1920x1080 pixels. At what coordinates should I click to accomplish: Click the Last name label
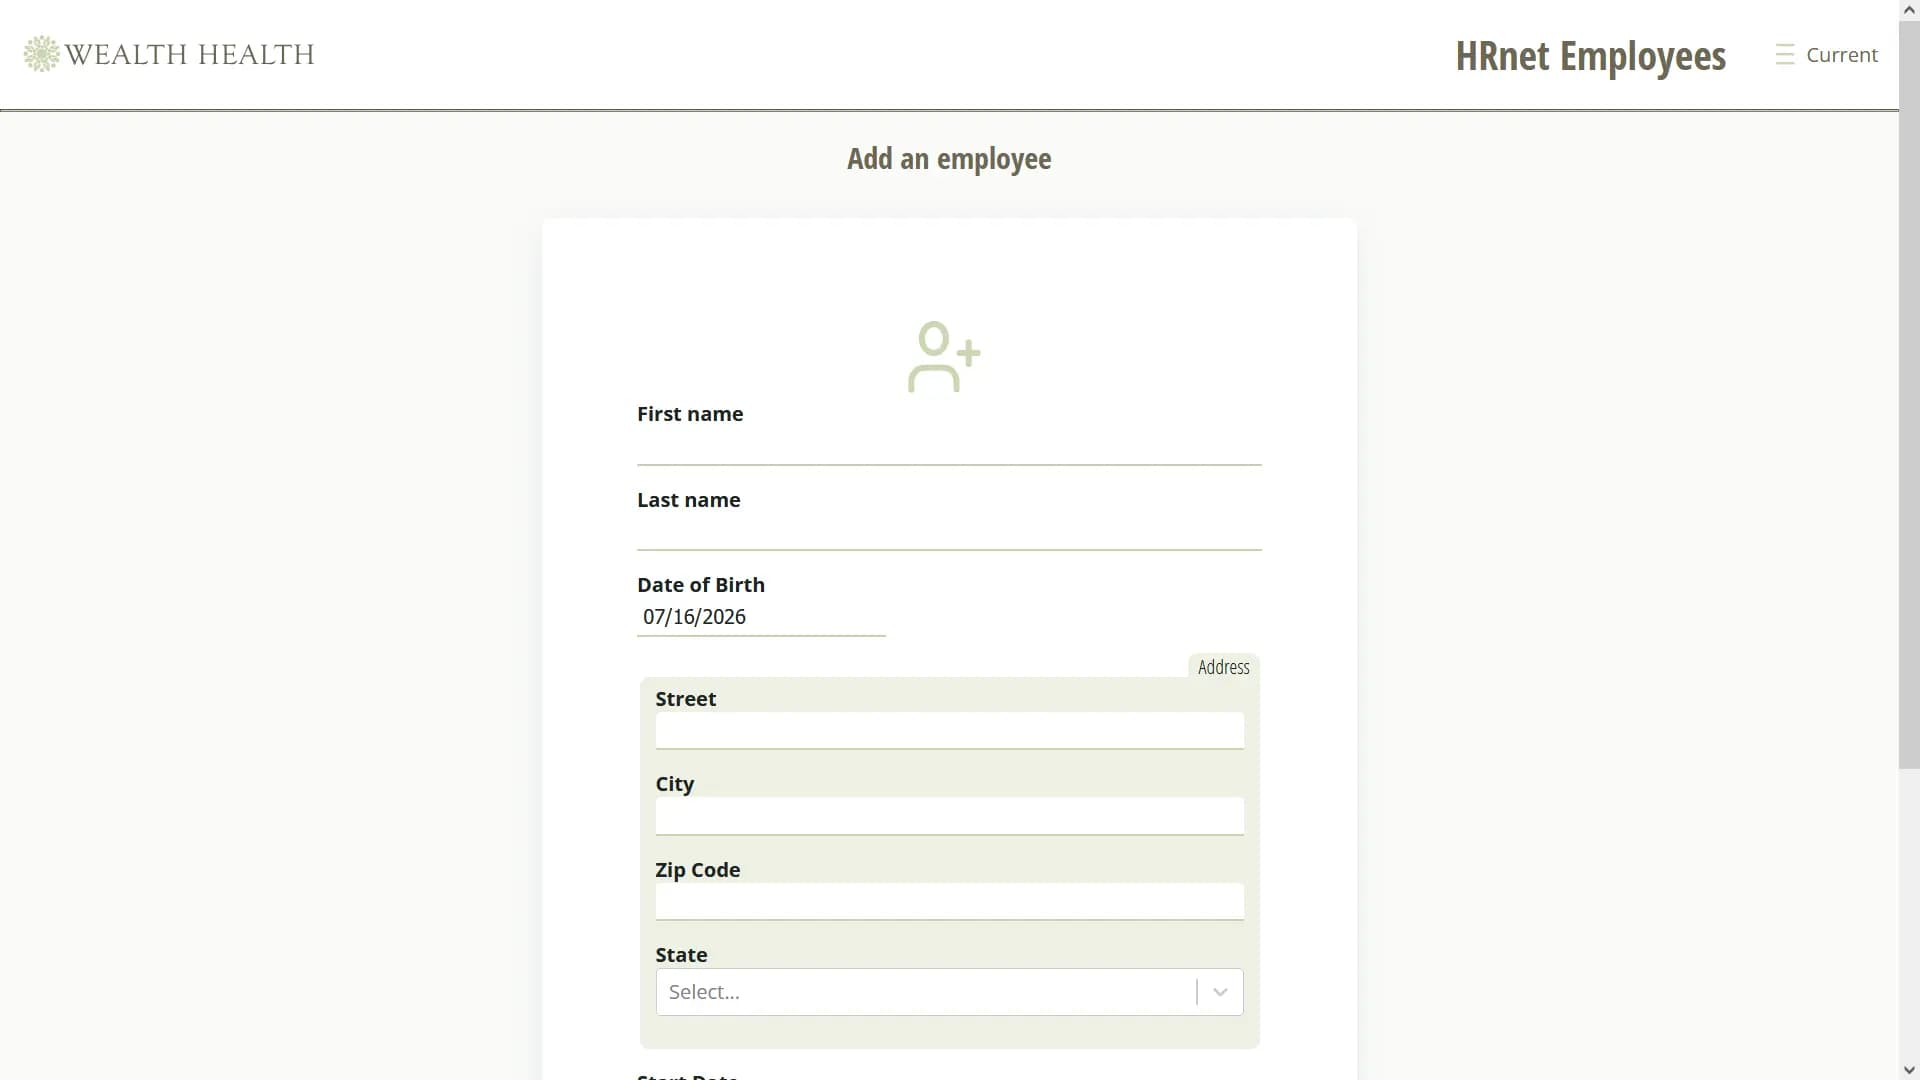(x=689, y=500)
